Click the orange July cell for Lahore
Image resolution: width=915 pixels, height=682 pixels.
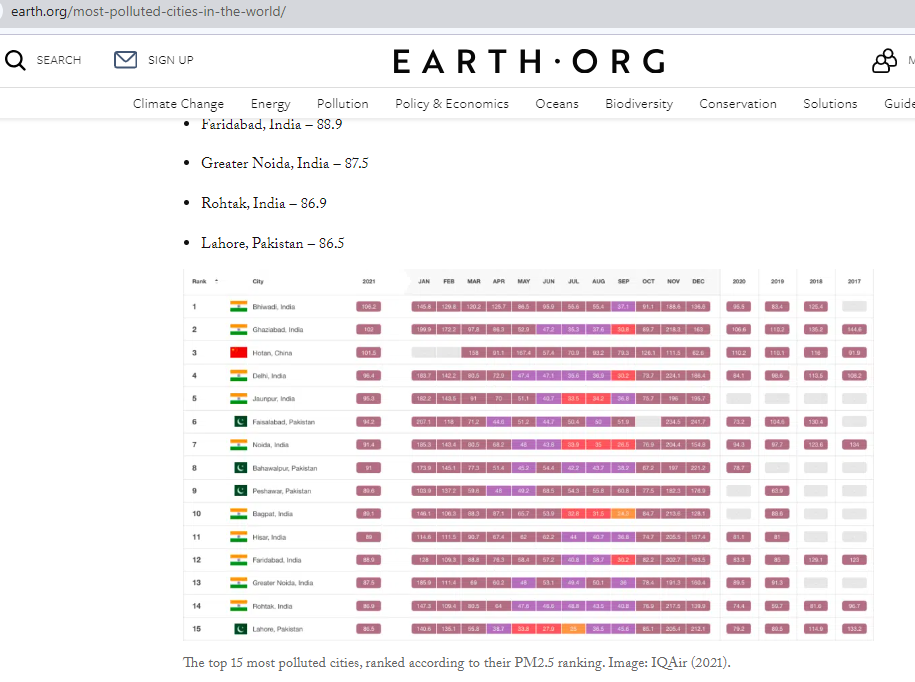[574, 629]
